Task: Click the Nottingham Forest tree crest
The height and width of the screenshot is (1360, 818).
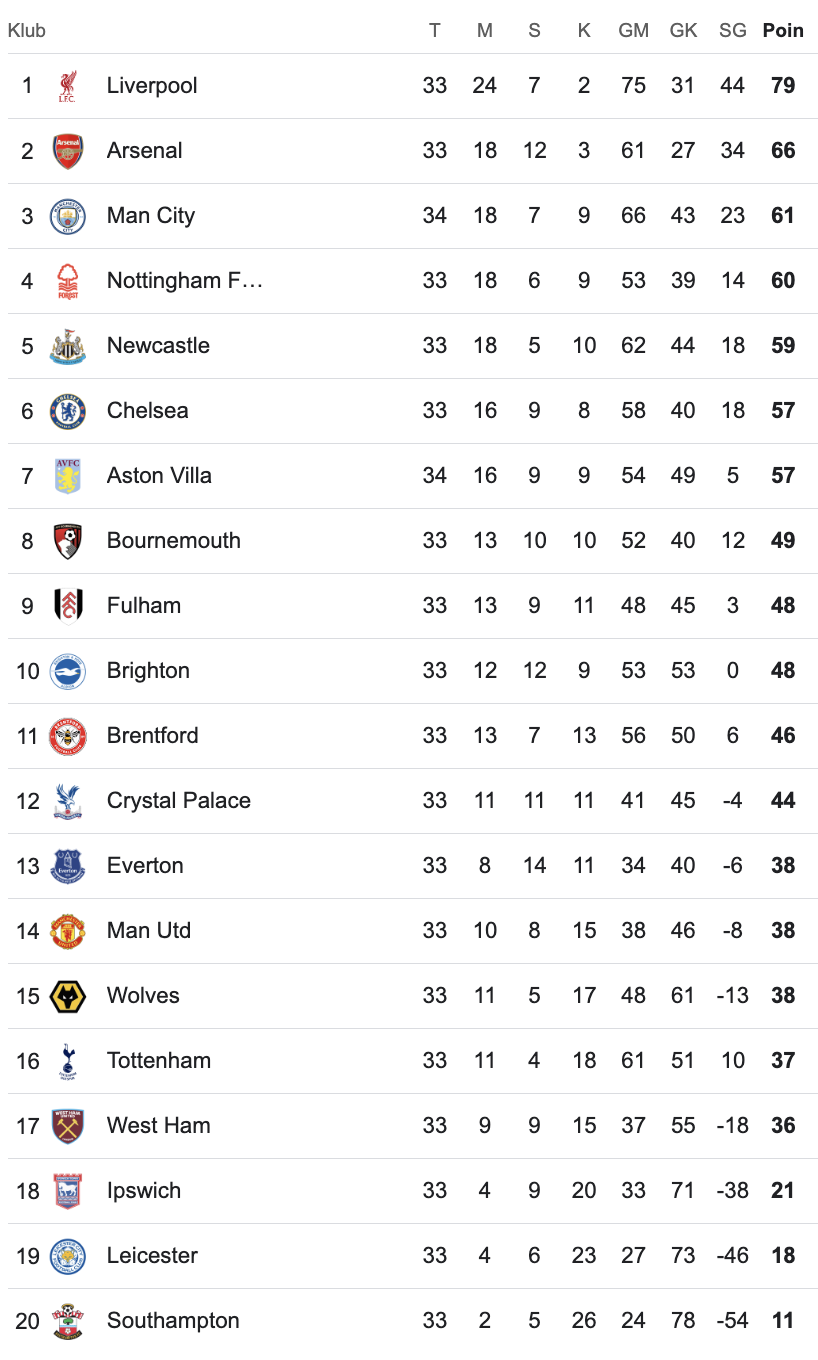Action: click(x=68, y=281)
